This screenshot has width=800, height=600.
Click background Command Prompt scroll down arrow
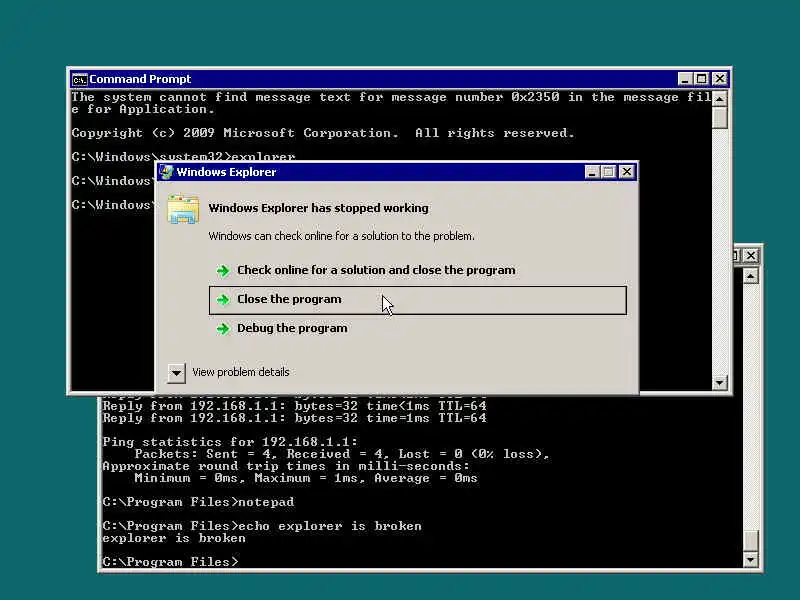[x=751, y=560]
